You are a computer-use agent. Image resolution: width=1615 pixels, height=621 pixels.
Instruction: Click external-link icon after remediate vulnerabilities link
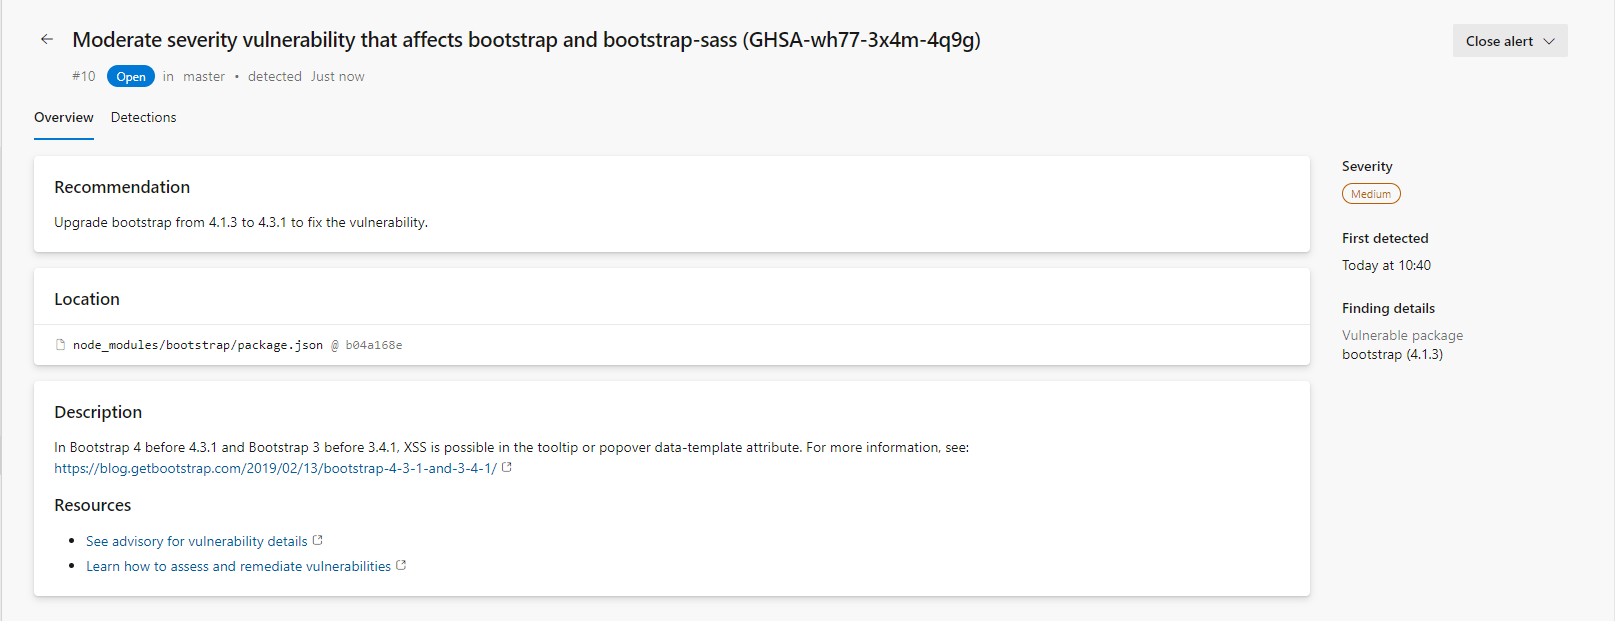401,565
